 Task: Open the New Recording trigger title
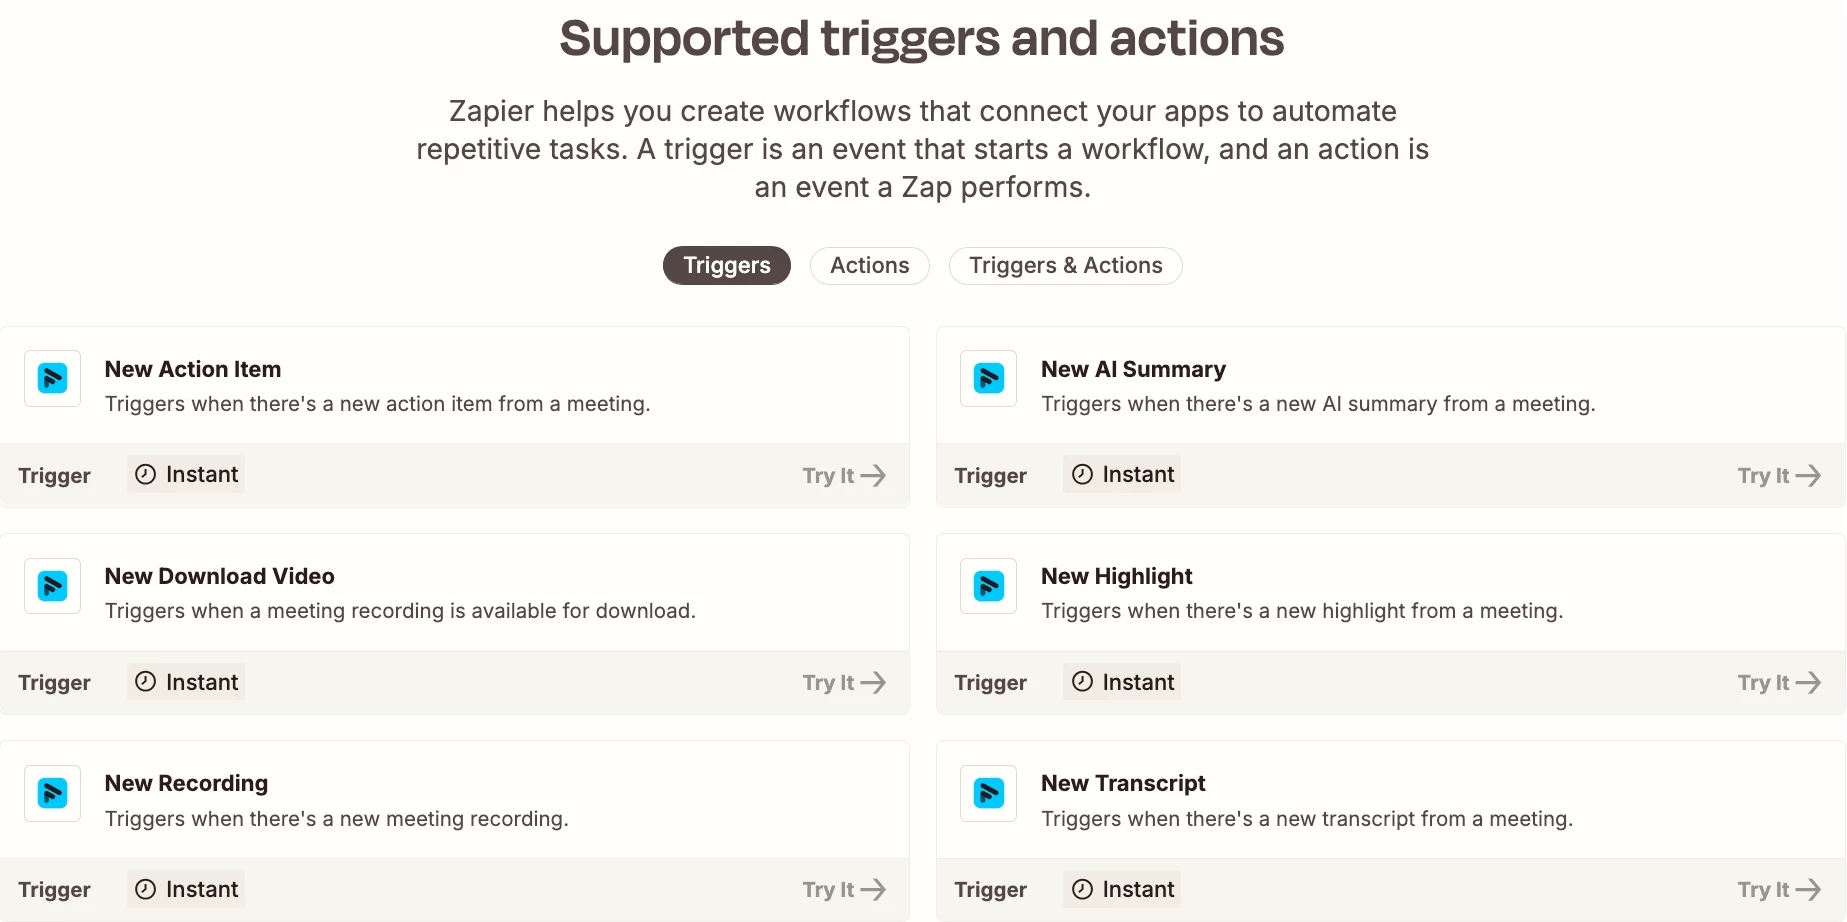point(186,783)
